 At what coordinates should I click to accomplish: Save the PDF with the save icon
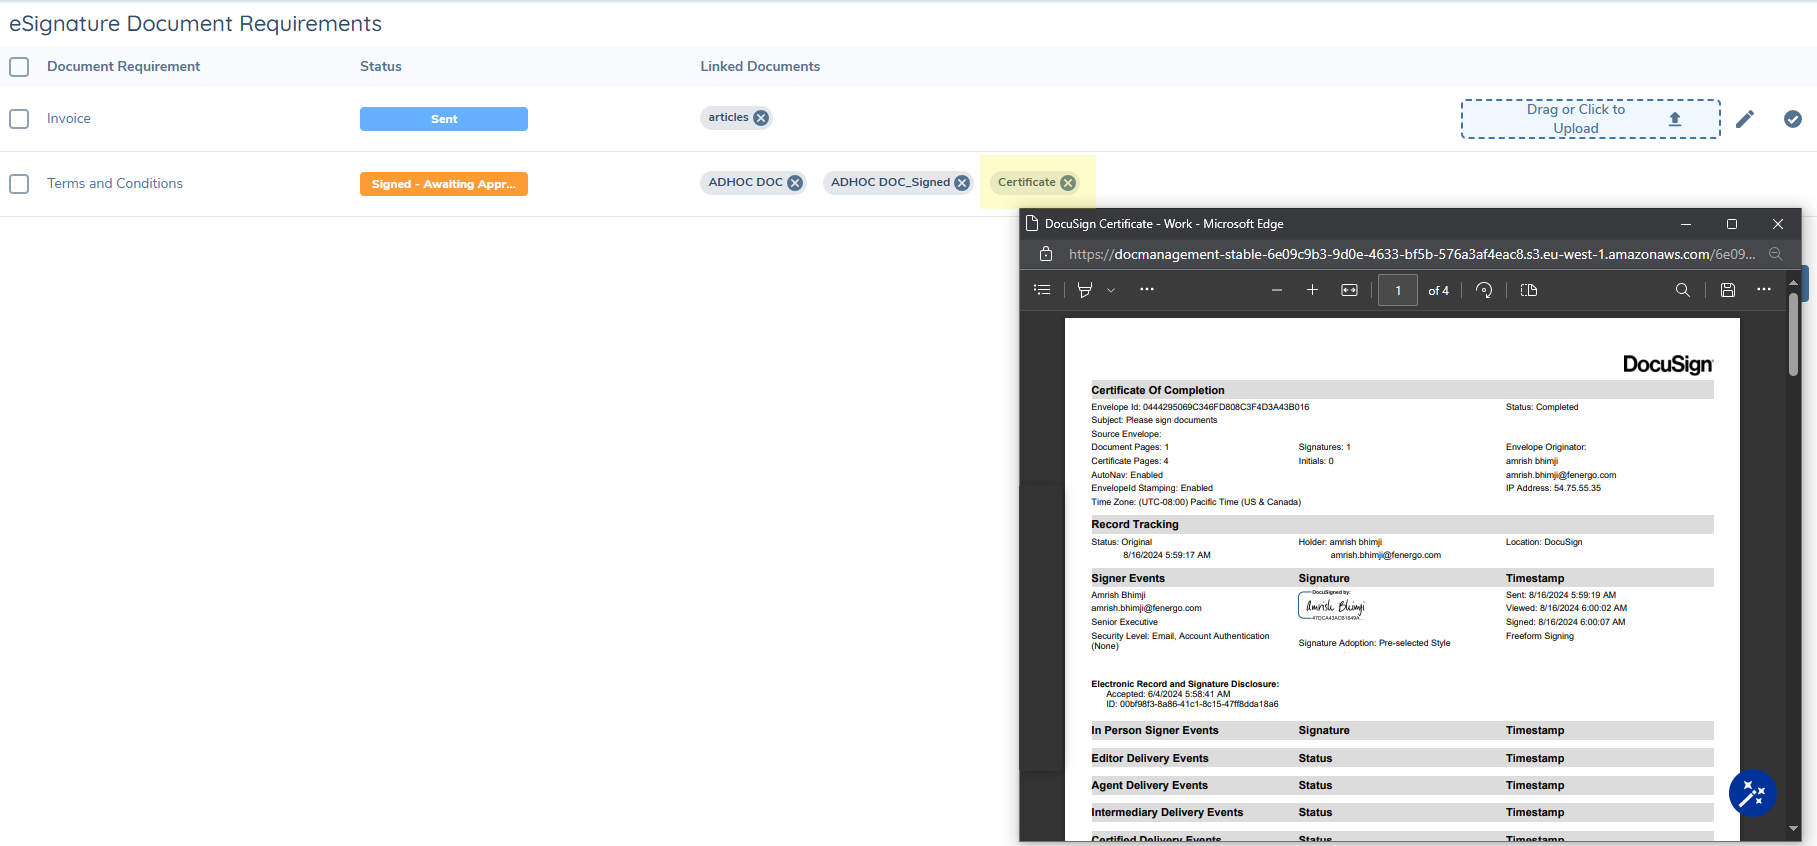click(1727, 290)
